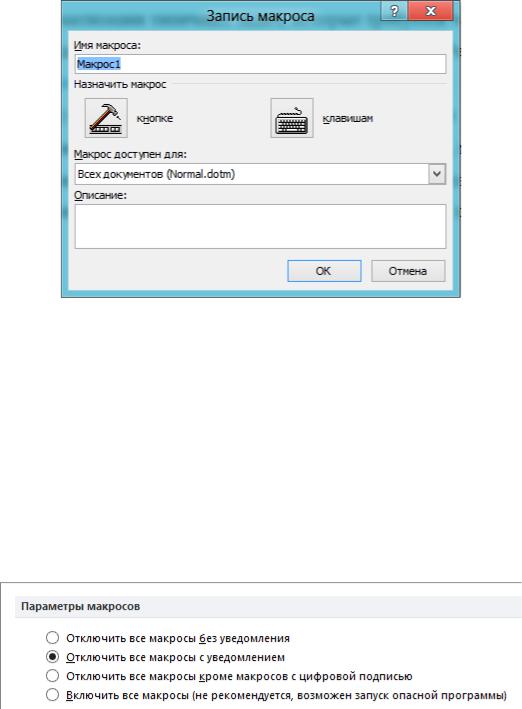Select Отключить все макросы без уведомления
The height and width of the screenshot is (709, 522).
coord(53,638)
